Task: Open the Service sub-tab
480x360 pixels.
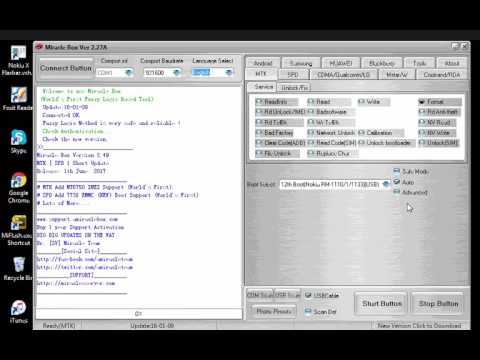Action: (263, 87)
